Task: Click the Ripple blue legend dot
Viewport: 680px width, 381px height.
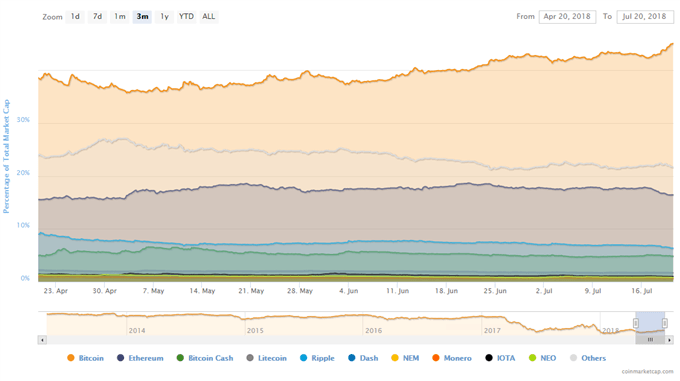Action: (x=304, y=358)
